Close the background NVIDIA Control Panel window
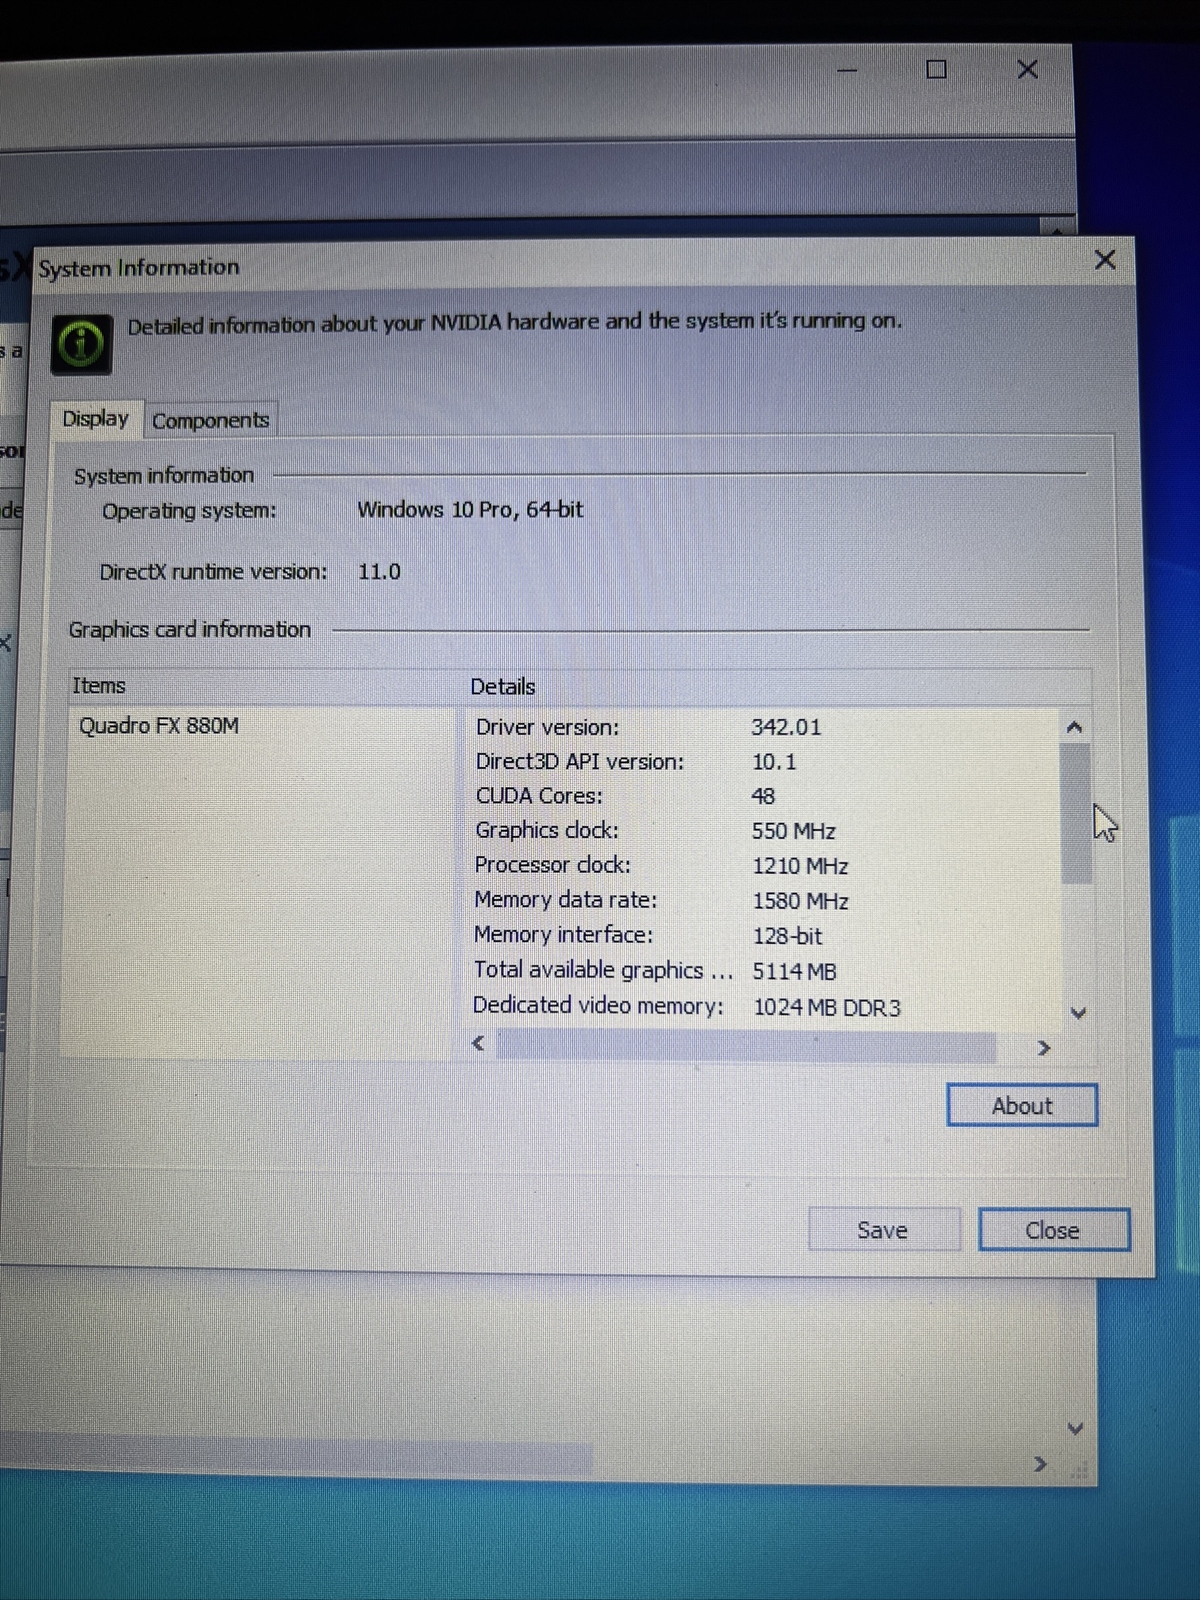1200x1600 pixels. point(1027,69)
